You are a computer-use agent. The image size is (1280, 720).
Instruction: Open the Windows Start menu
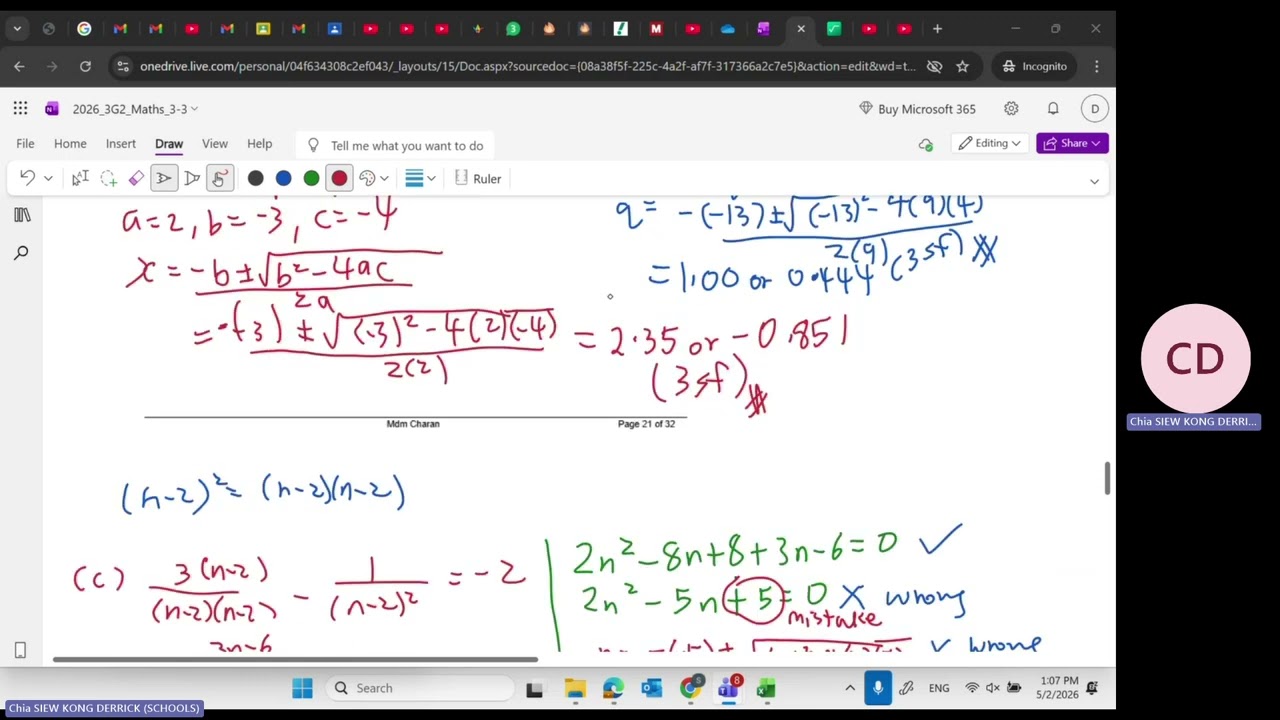(302, 688)
